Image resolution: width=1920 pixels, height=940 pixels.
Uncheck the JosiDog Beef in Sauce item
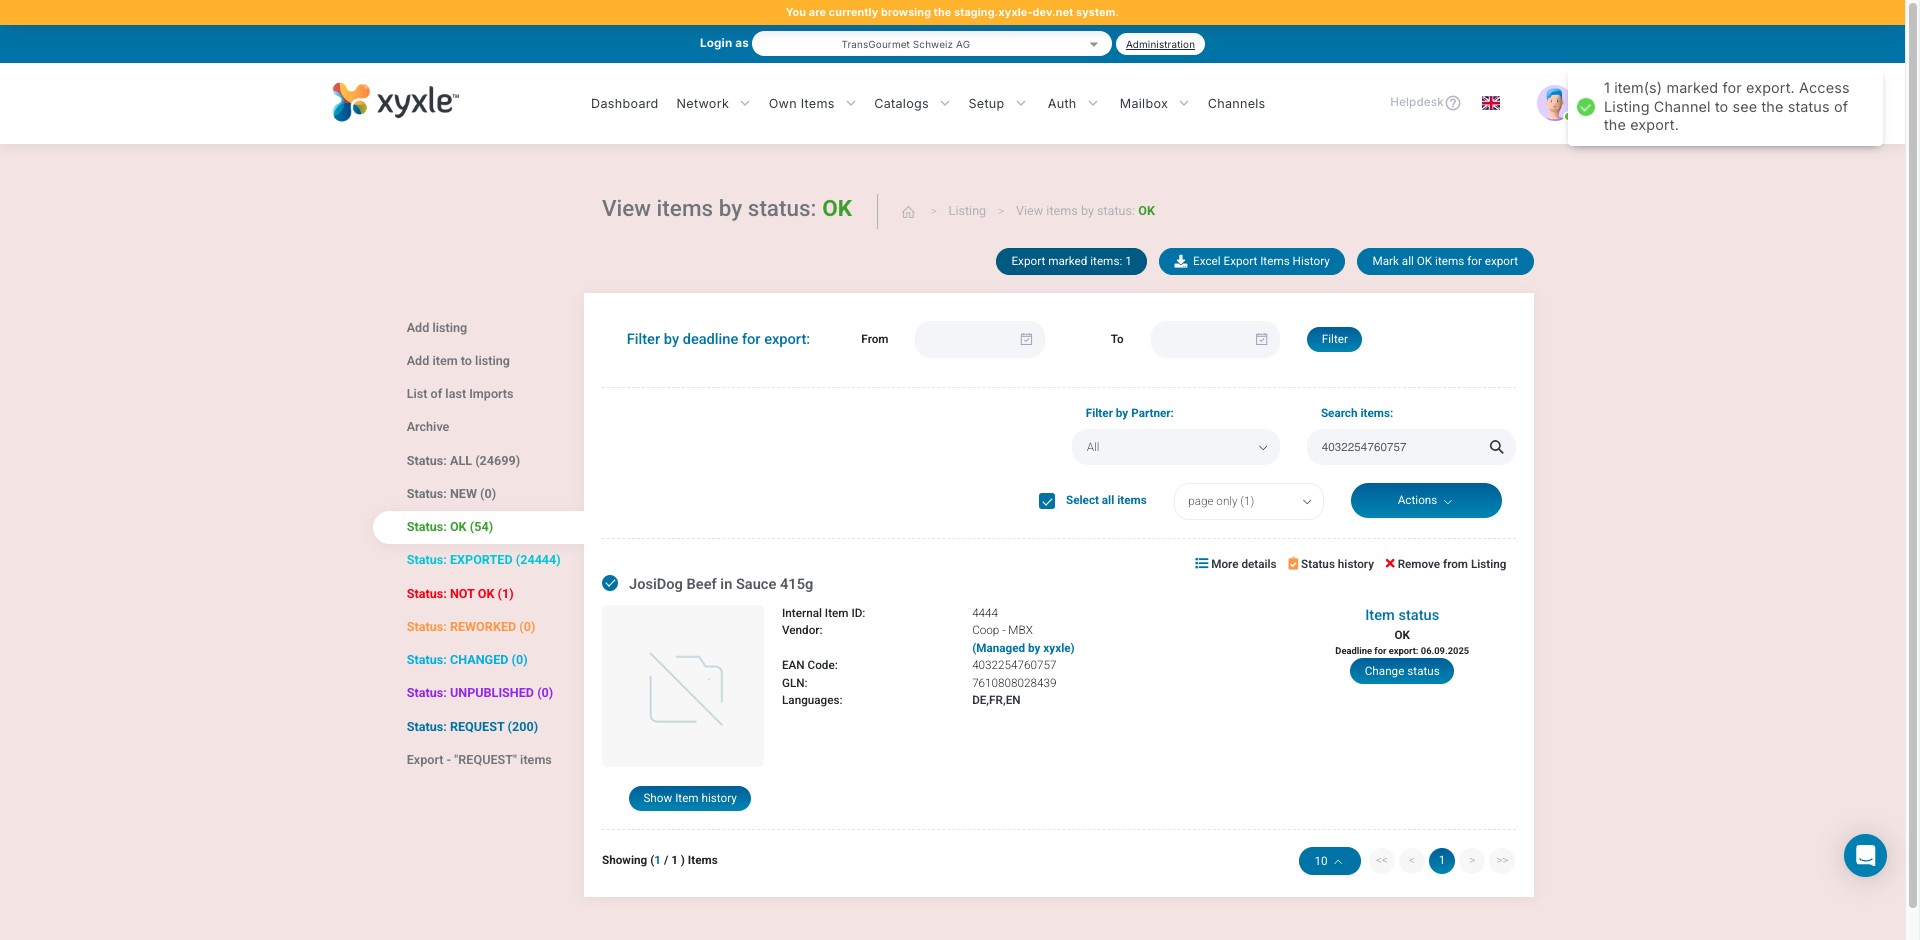click(610, 583)
